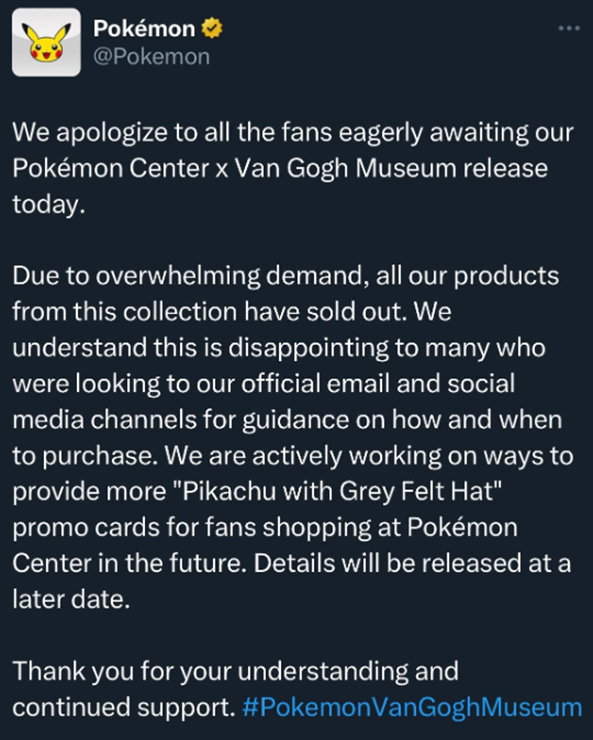Visit the @Pokemon handle

[x=151, y=57]
